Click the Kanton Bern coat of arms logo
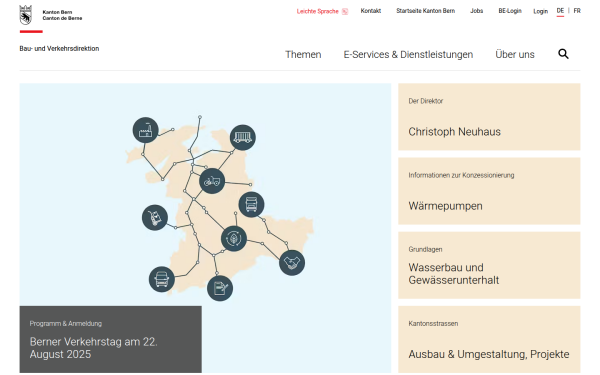 (26, 15)
